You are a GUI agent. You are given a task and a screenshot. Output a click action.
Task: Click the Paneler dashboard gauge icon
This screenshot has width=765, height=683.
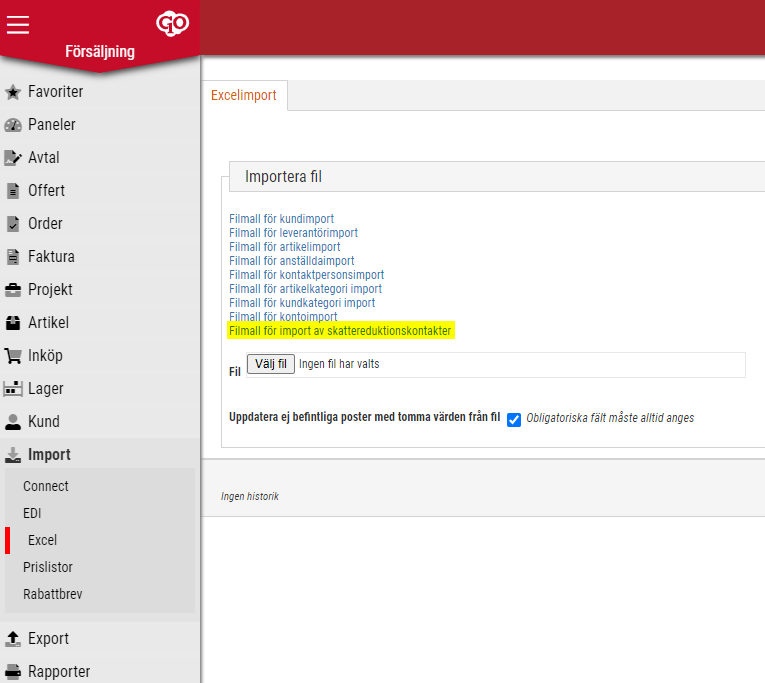pos(13,125)
